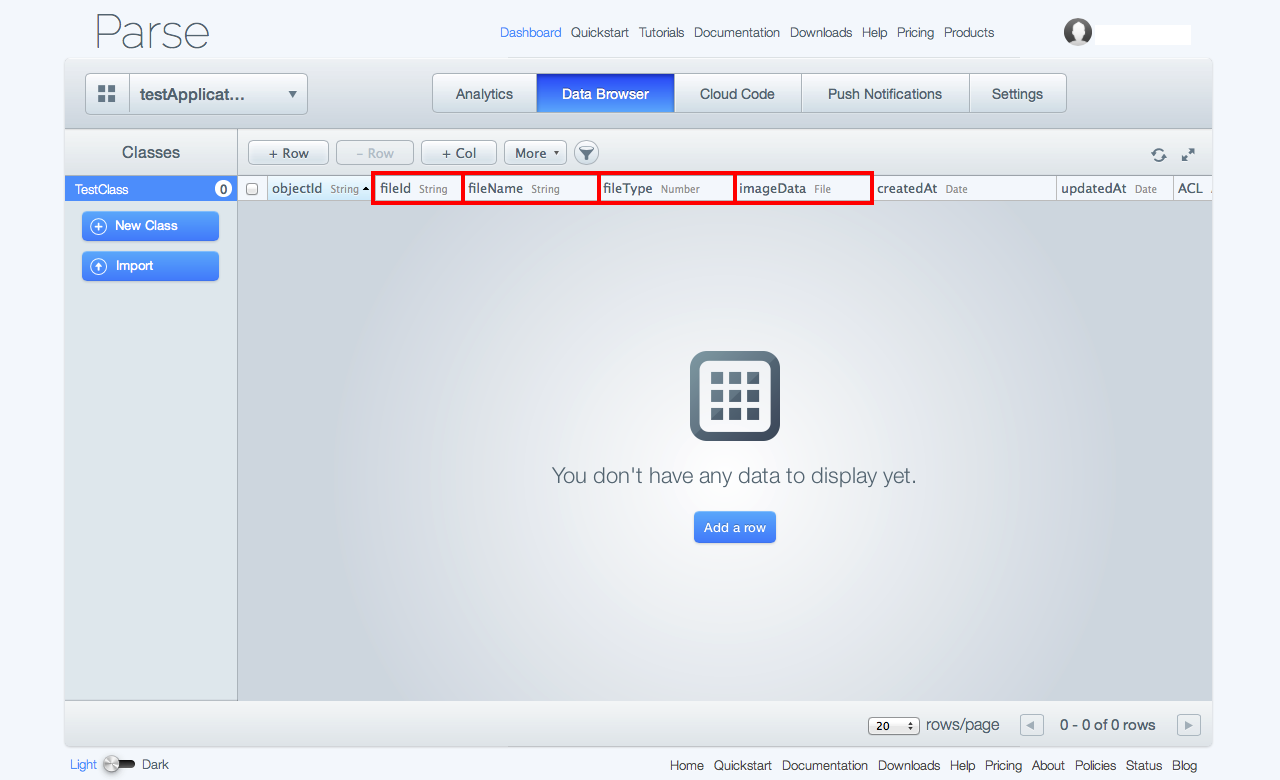
Task: Open the footer Policies link
Action: [1095, 765]
